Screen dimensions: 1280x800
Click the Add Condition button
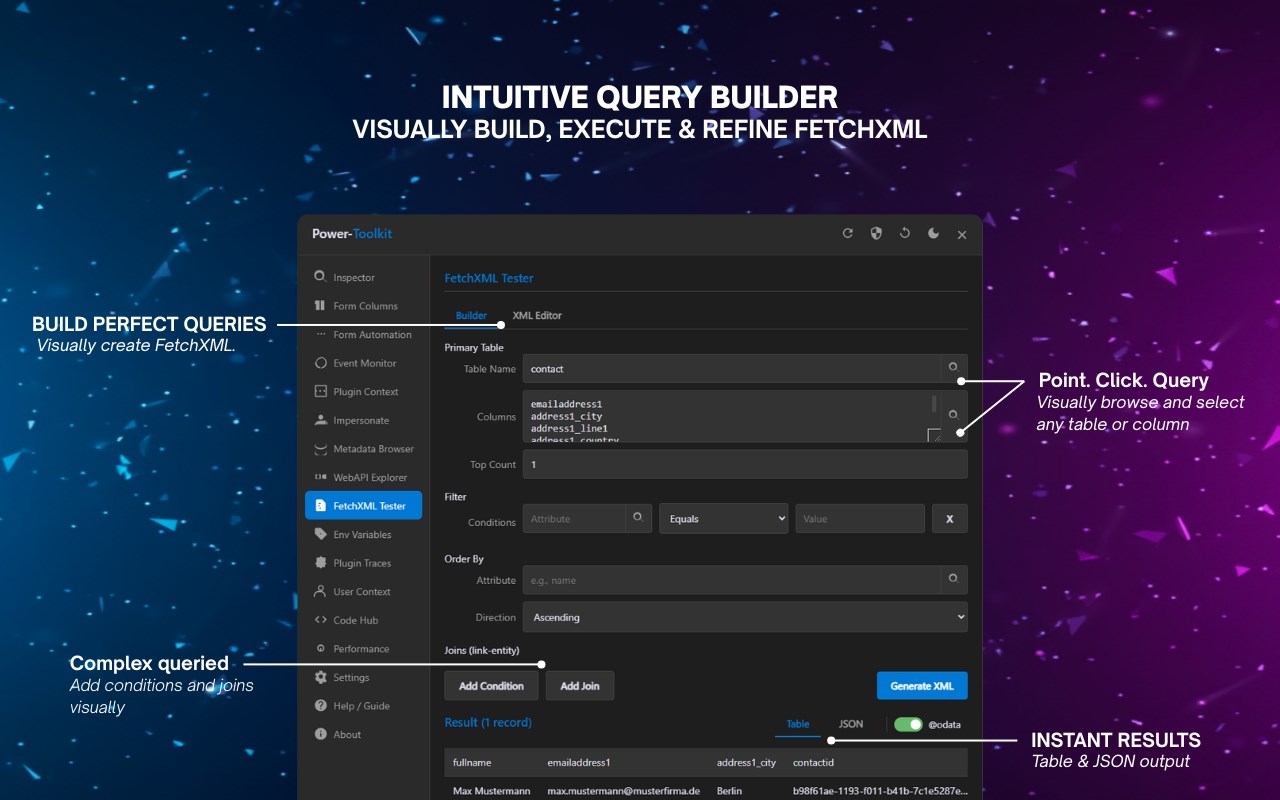pos(491,686)
